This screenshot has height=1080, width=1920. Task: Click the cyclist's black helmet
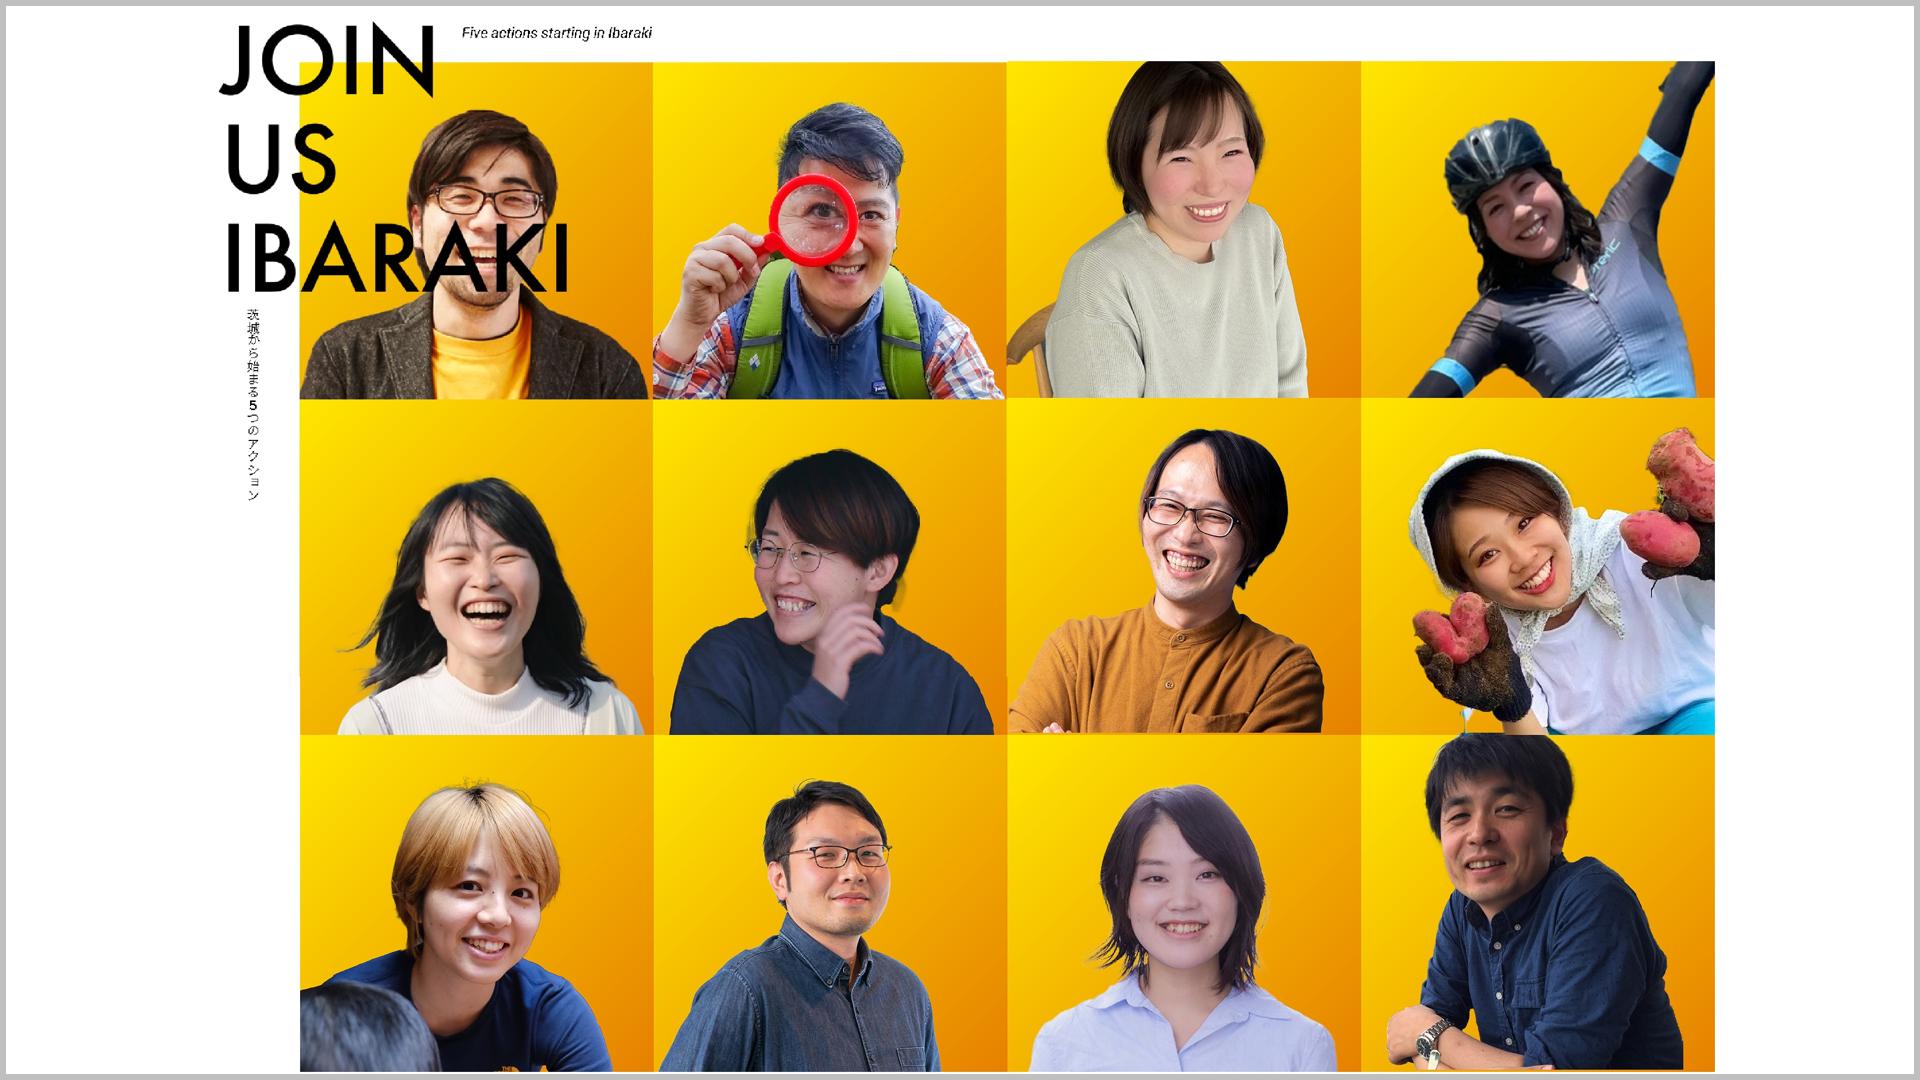click(1496, 157)
